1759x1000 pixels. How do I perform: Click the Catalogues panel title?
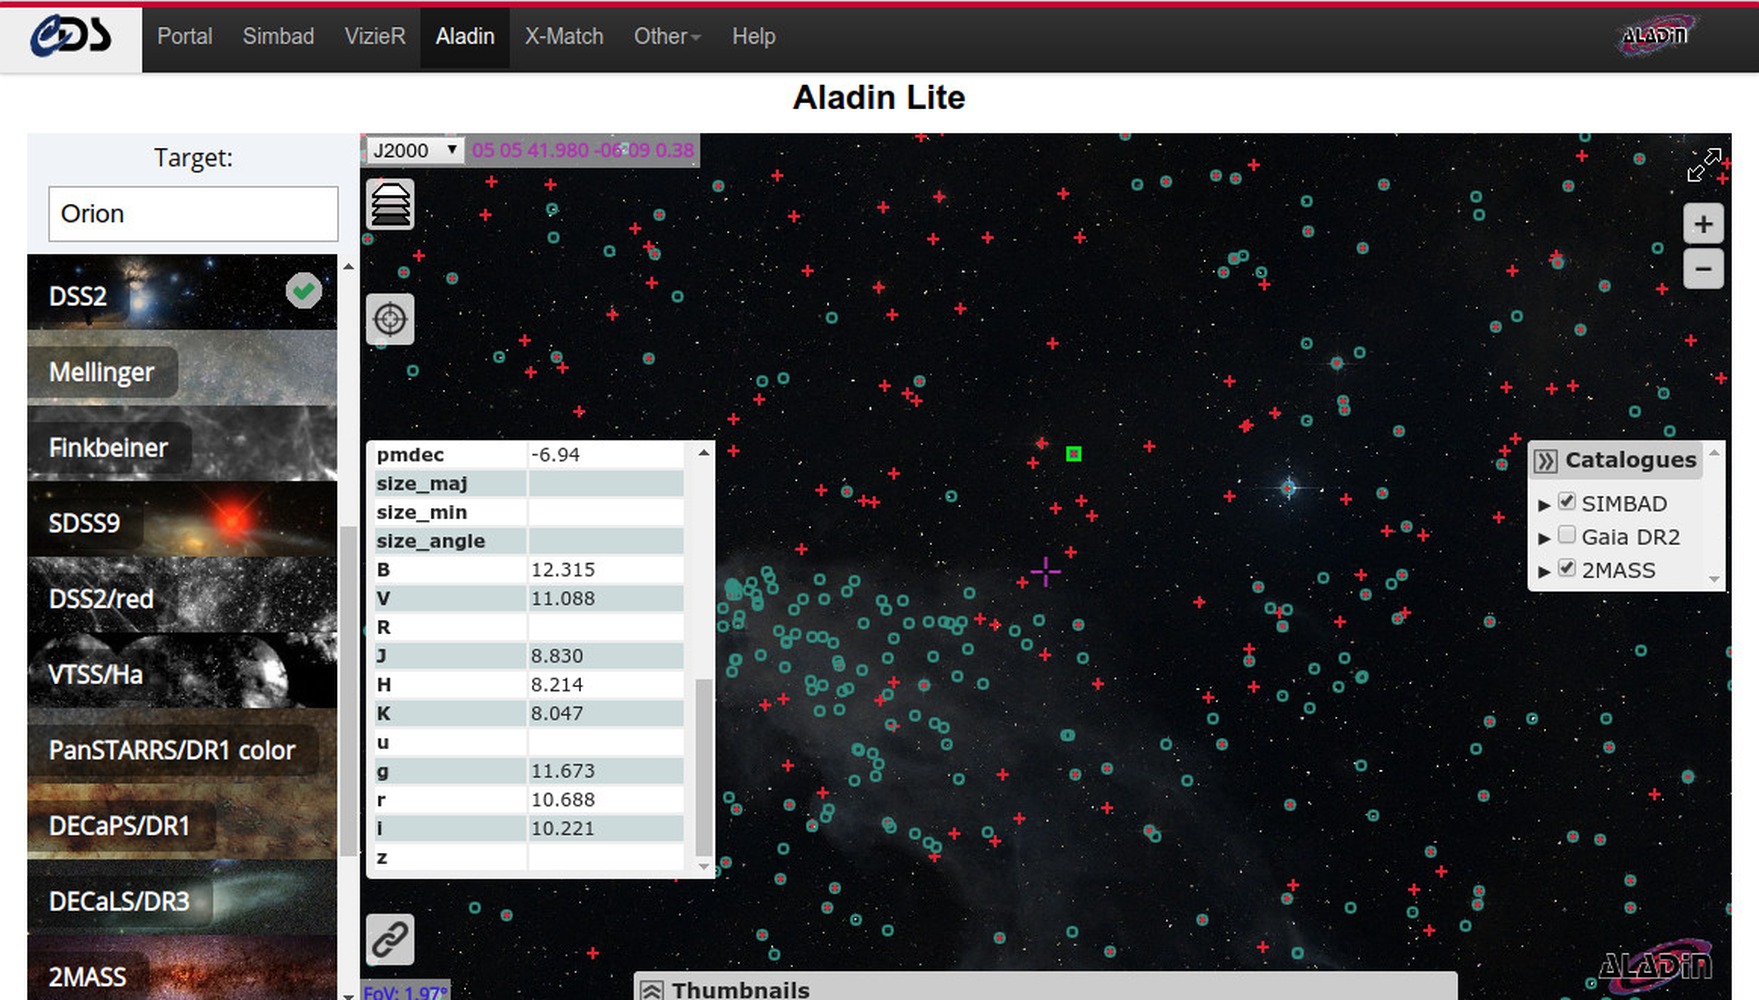(x=1631, y=460)
